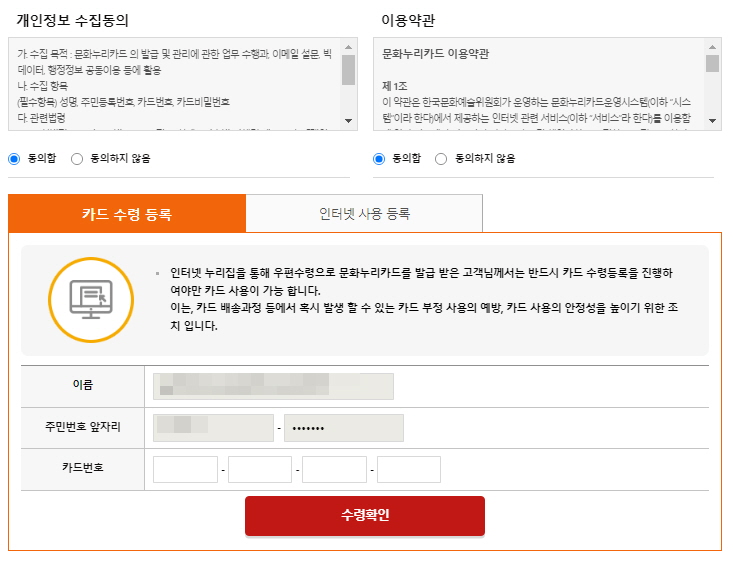Click the first 카드번호 input box
This screenshot has height=561, width=733.
[x=186, y=469]
